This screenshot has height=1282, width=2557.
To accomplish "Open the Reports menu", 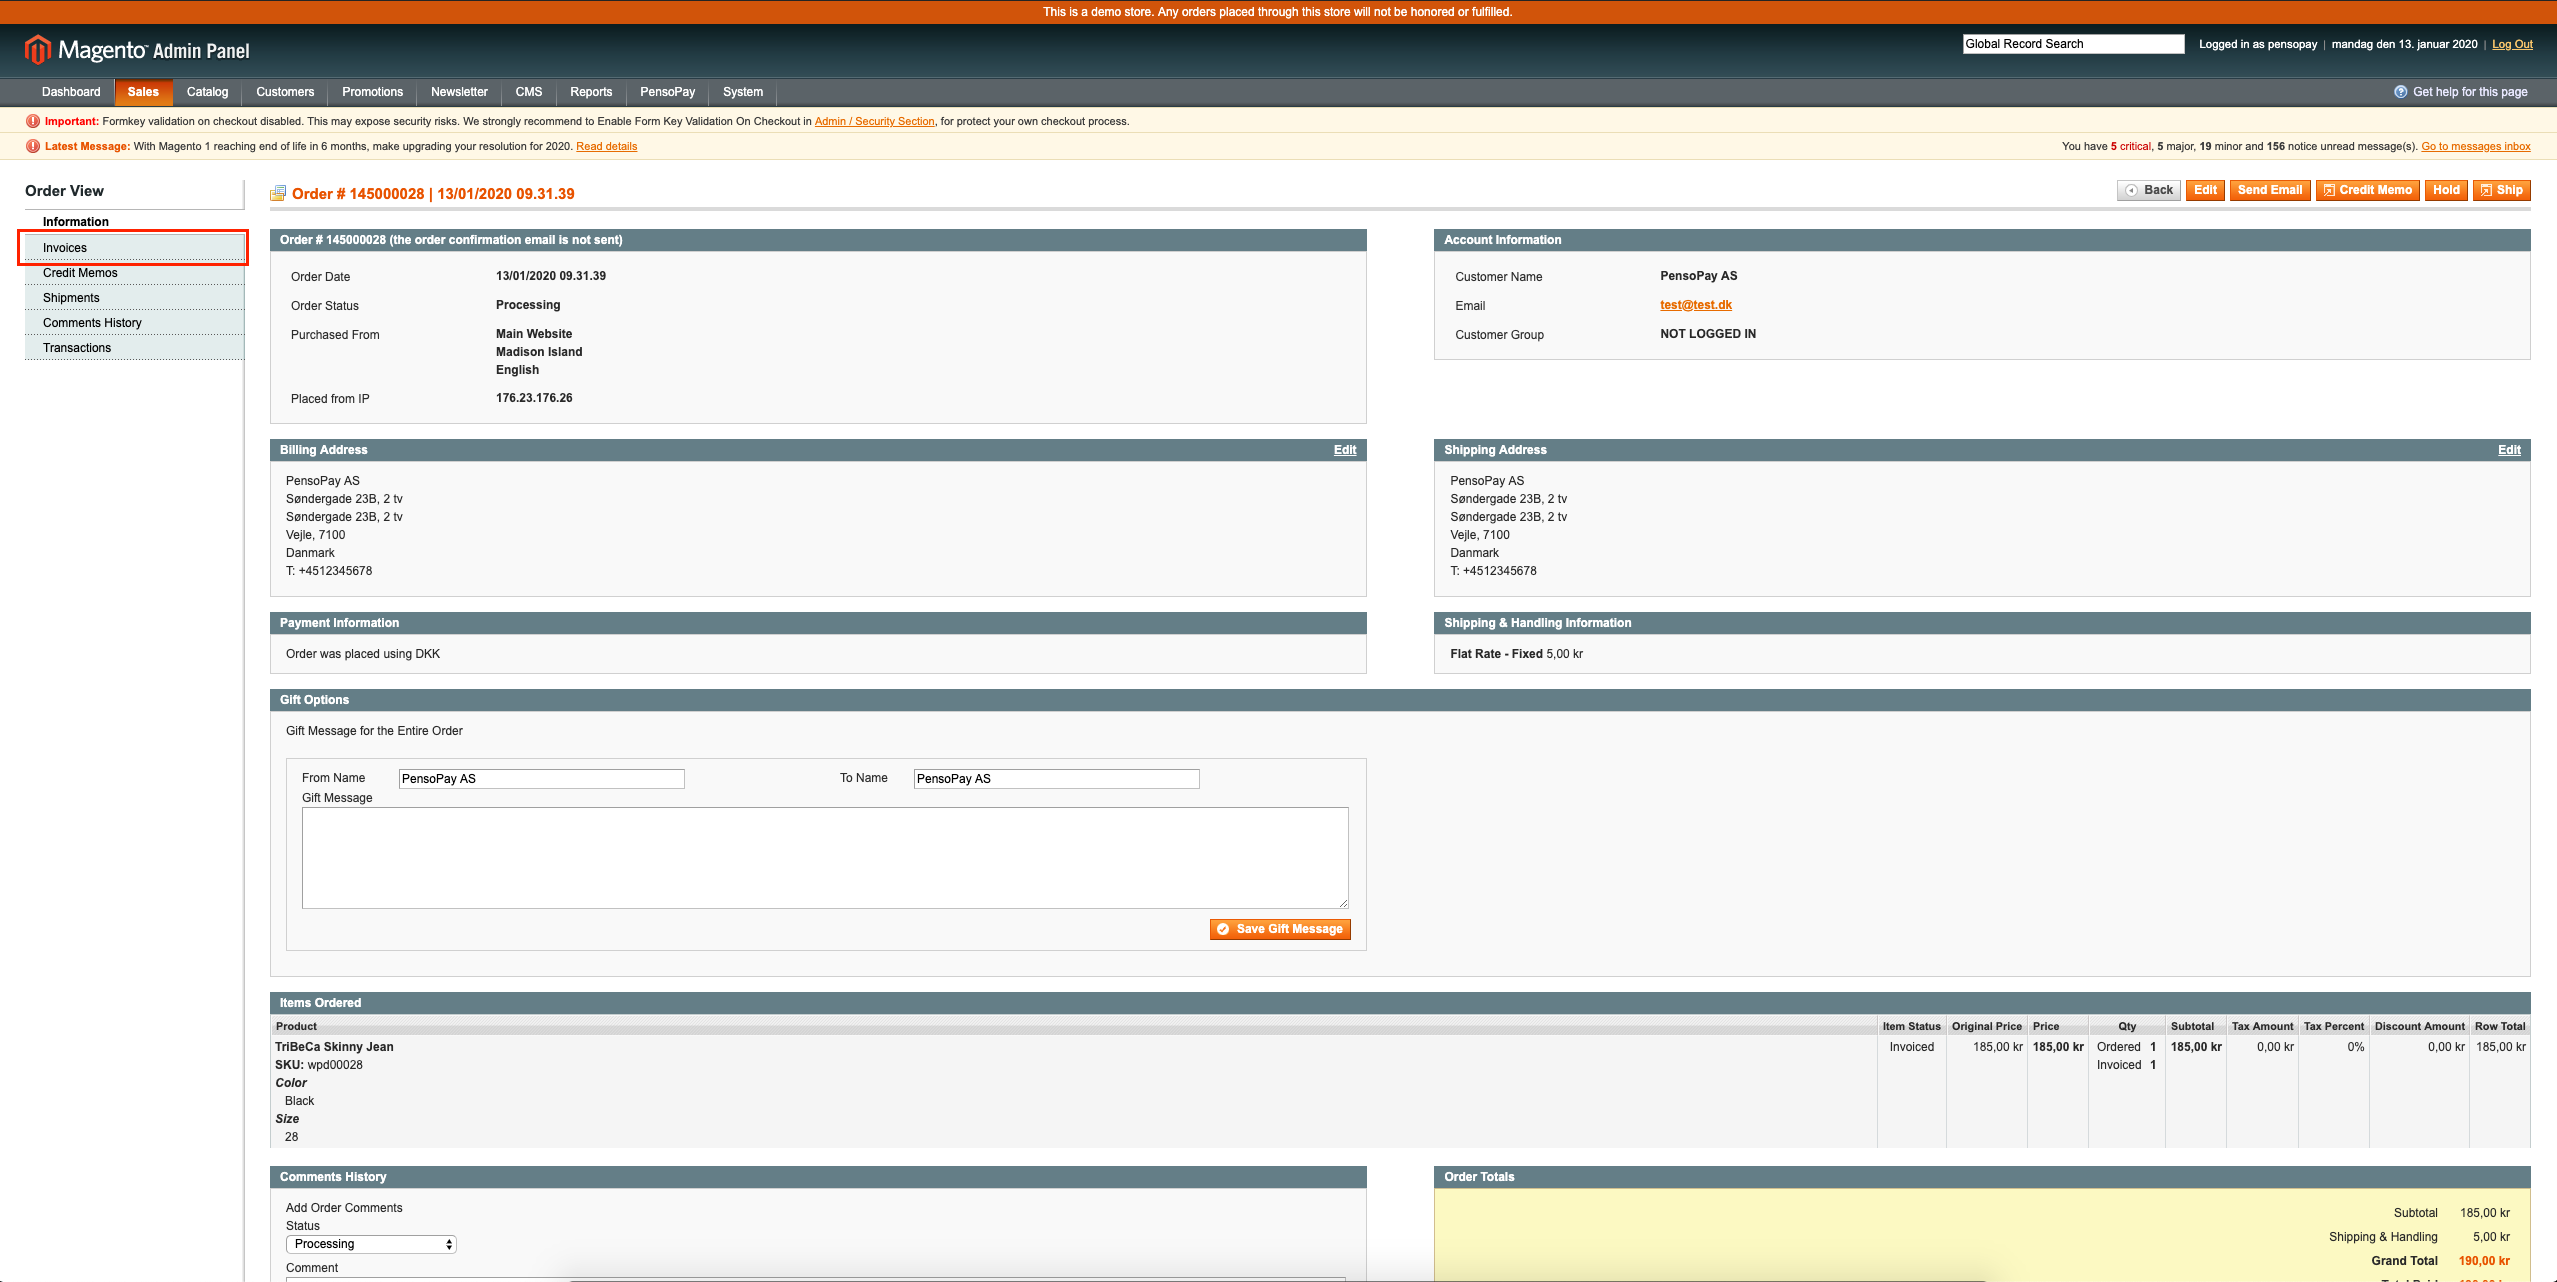I will pos(591,92).
